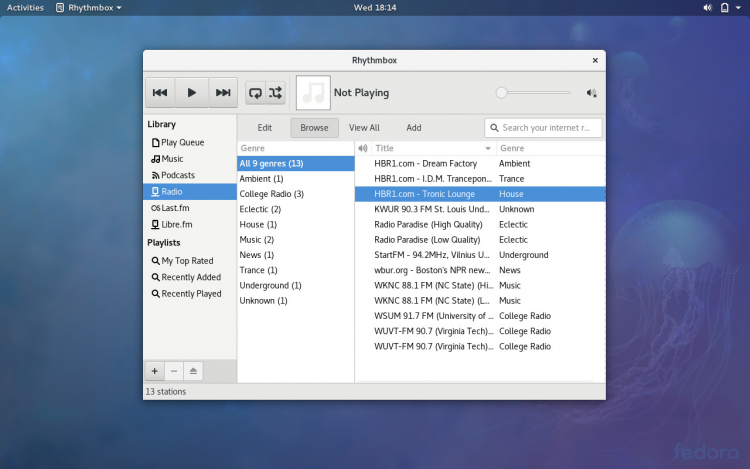750x469 pixels.
Task: Click the volume speaker icon
Action: (x=591, y=93)
